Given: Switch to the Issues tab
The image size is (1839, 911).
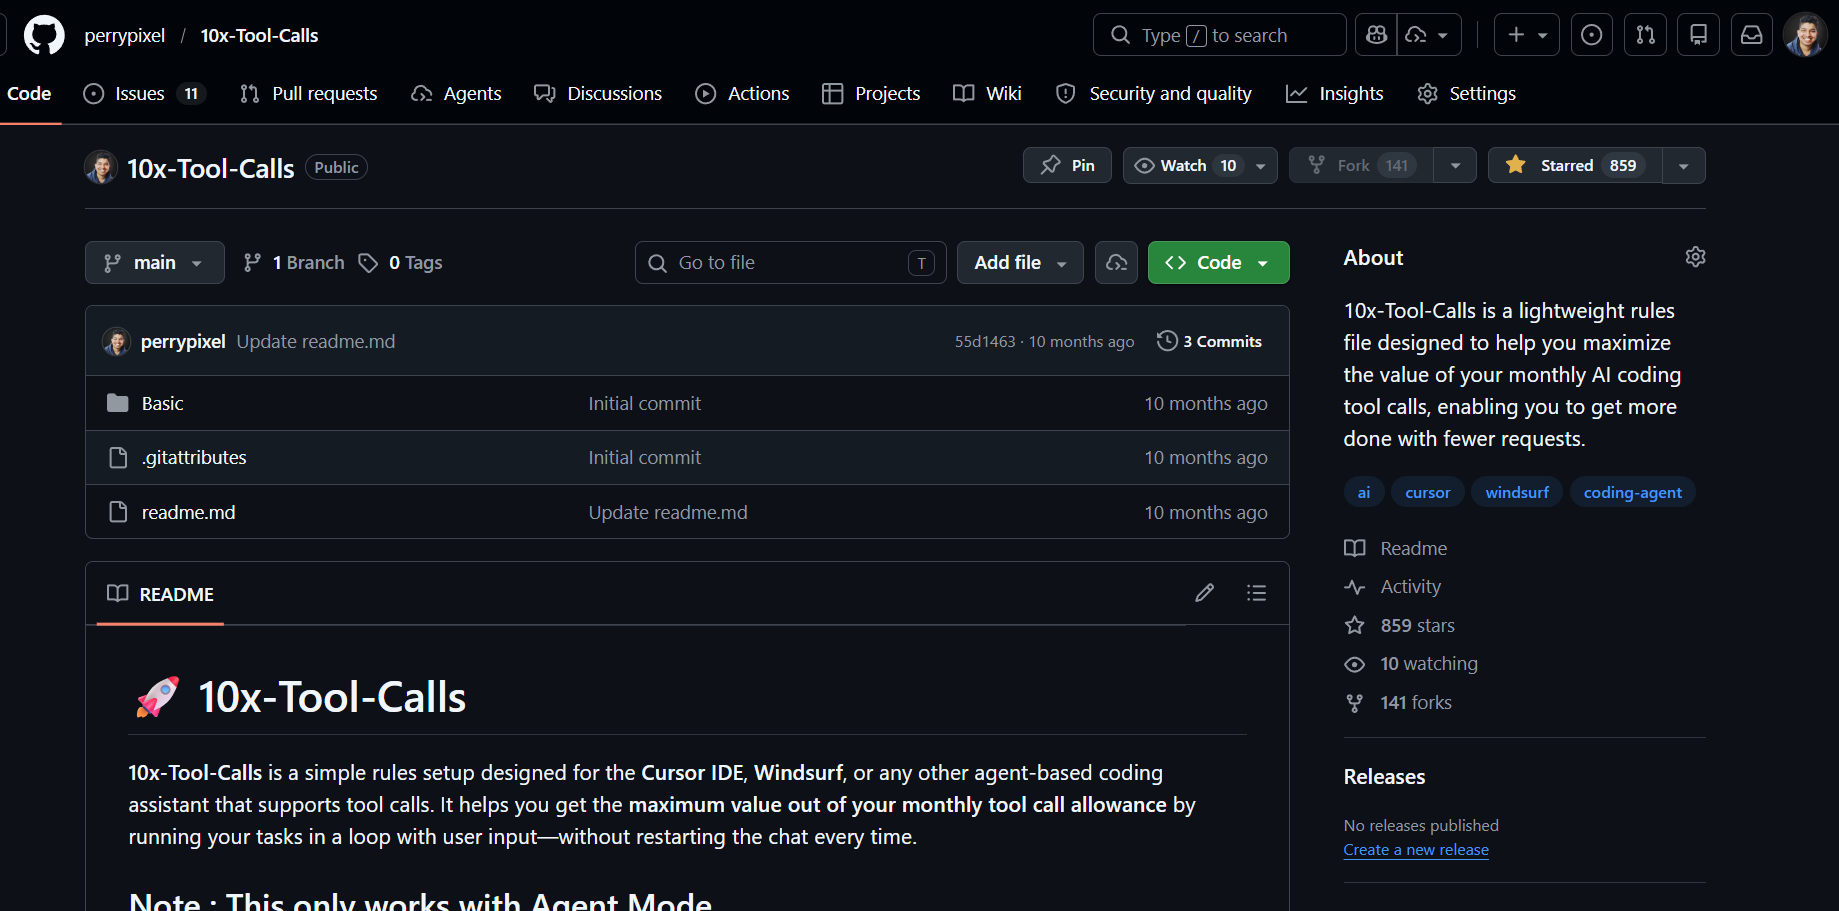Looking at the screenshot, I should (x=144, y=94).
